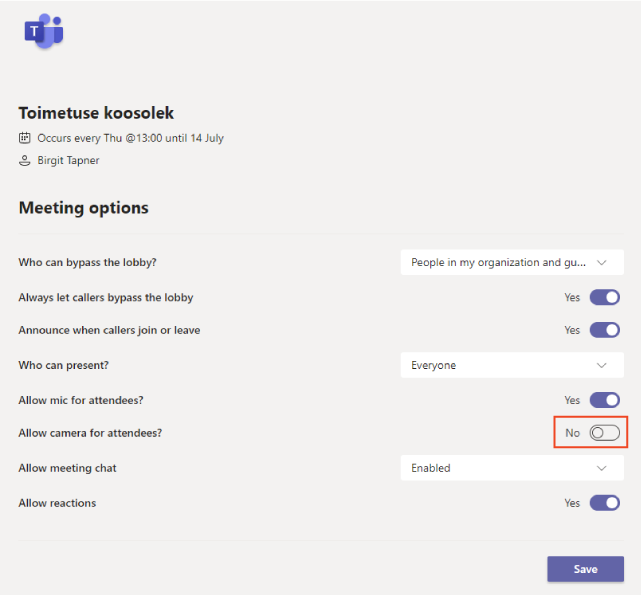Click the chevron icon in lobby bypass dropdown

[x=601, y=263]
